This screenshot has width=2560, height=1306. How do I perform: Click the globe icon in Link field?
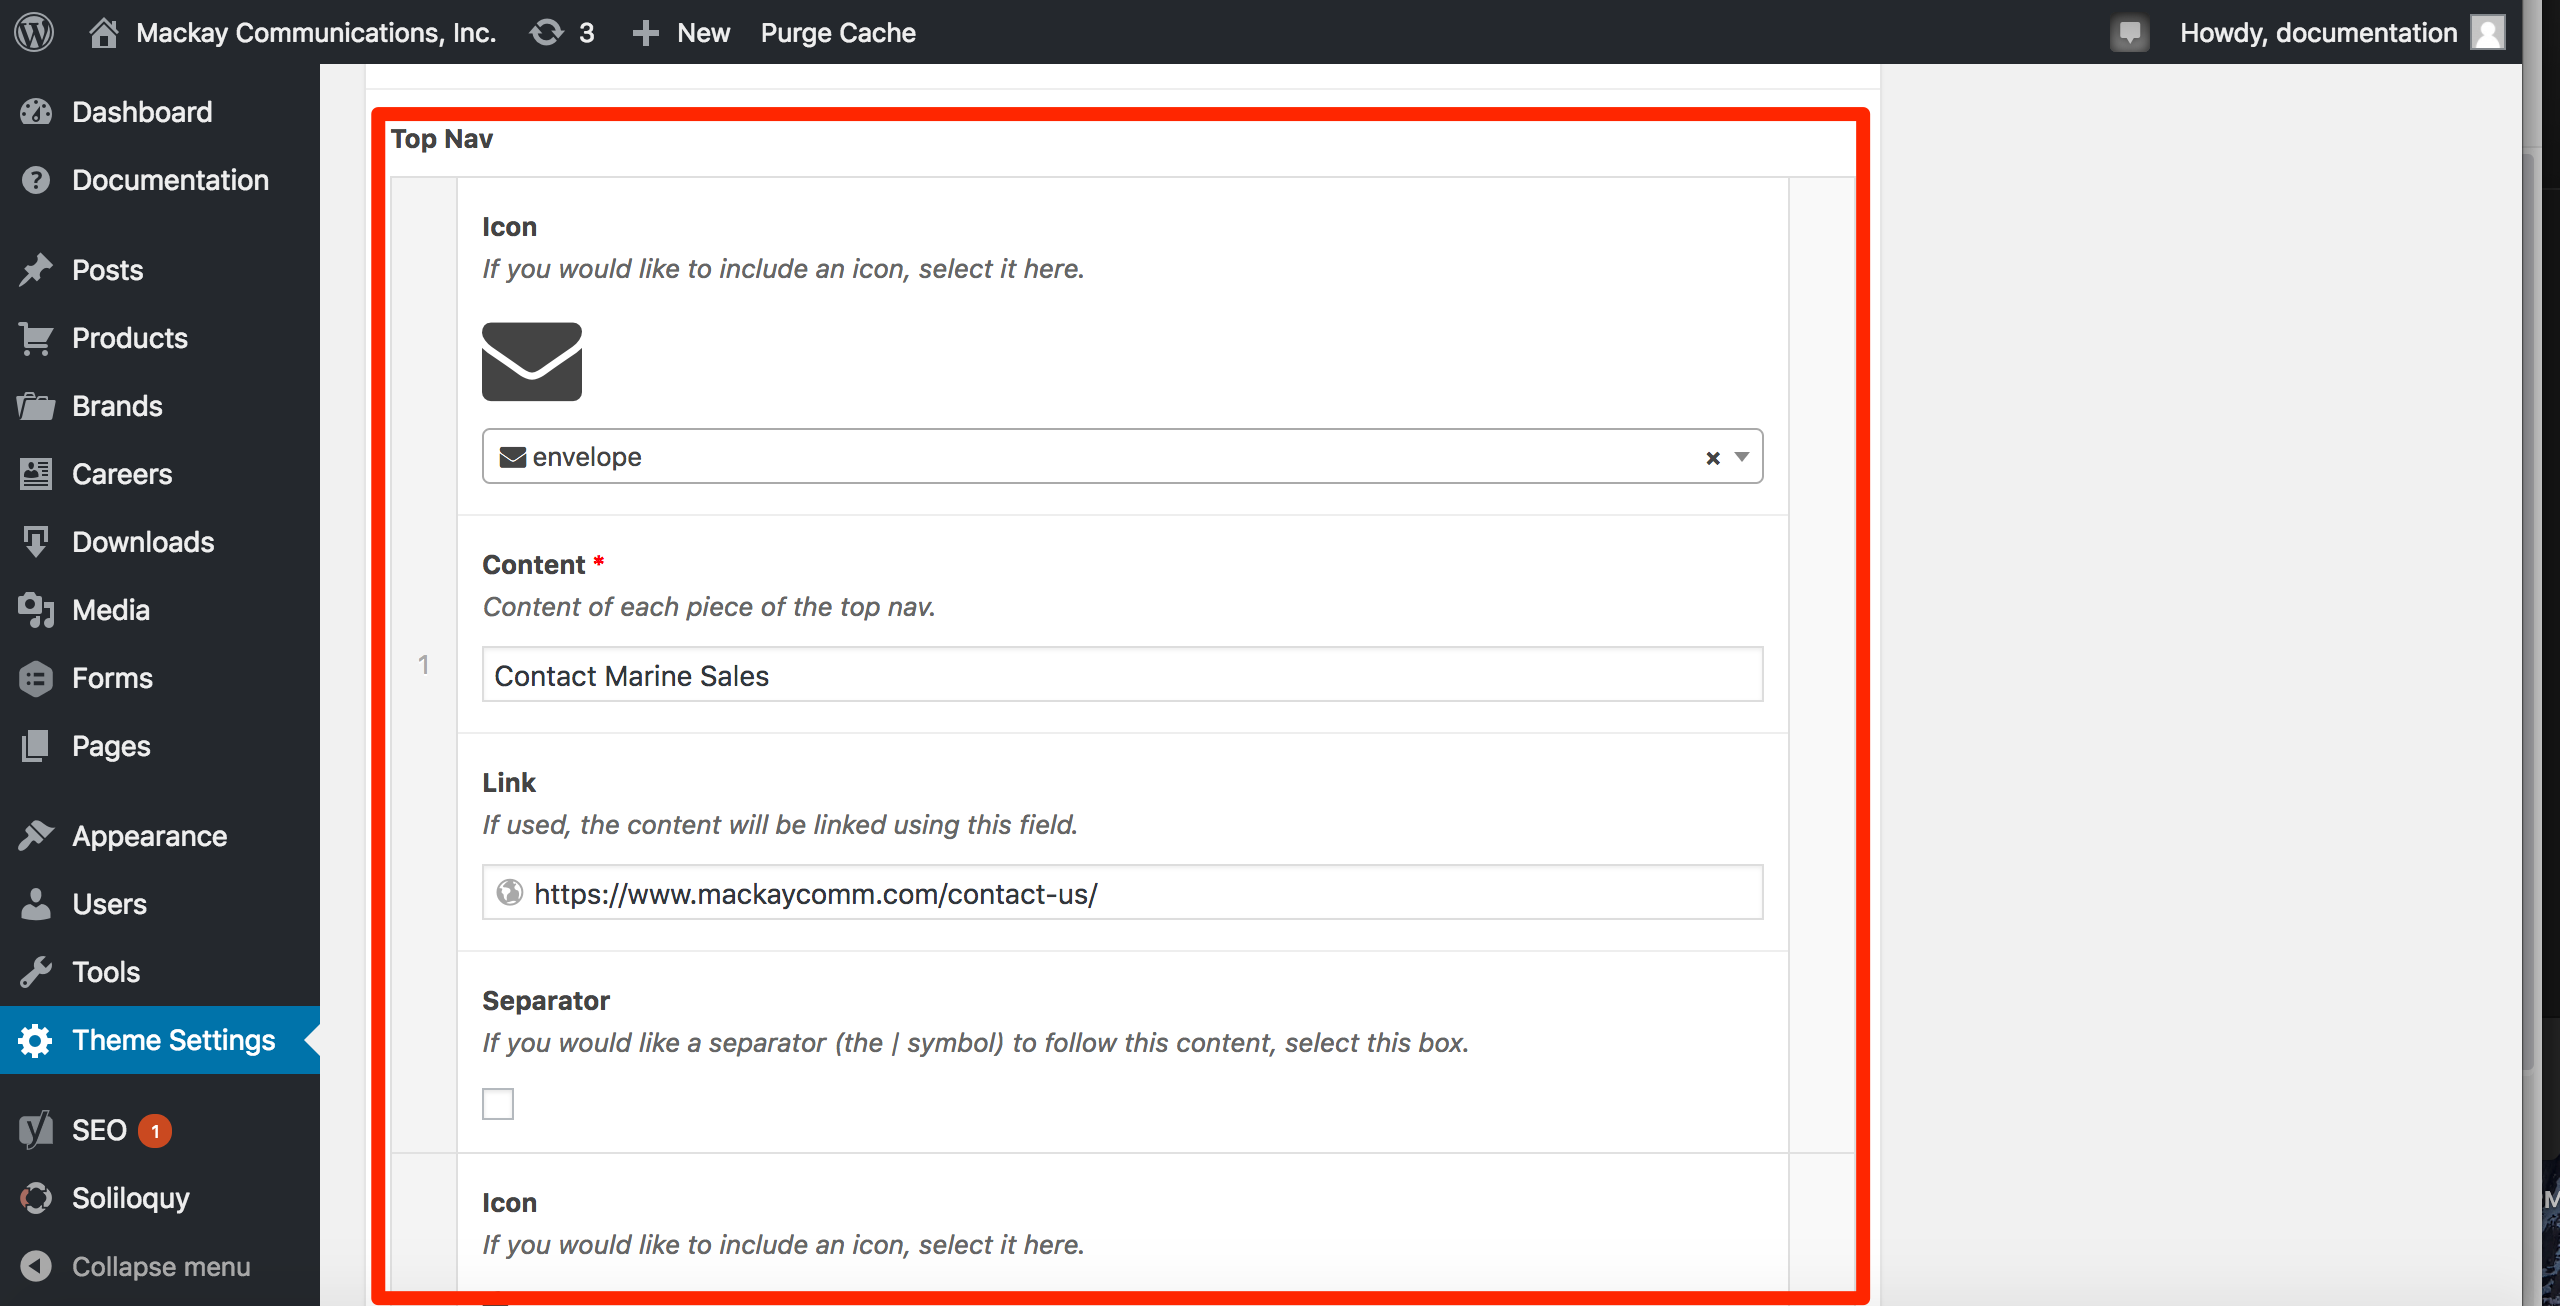click(x=510, y=892)
